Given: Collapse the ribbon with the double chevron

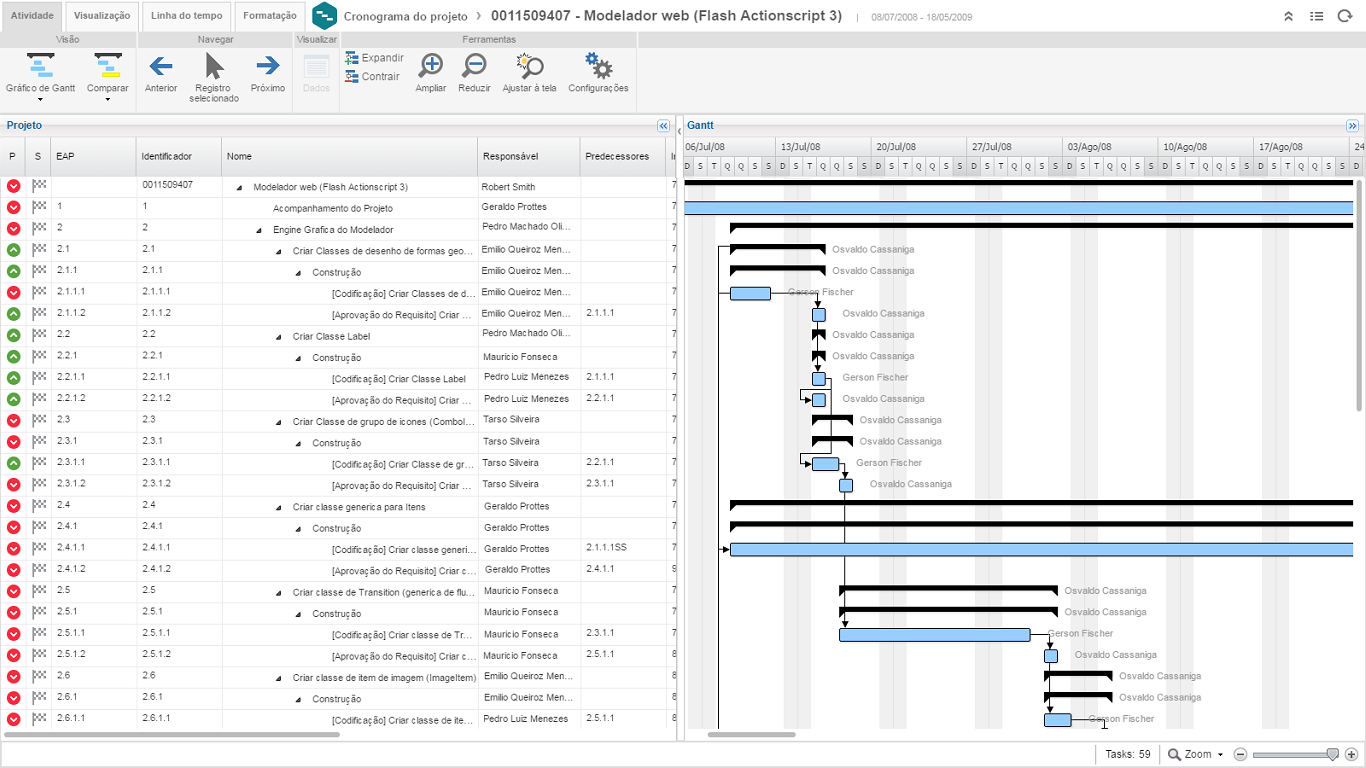Looking at the screenshot, I should 1289,17.
